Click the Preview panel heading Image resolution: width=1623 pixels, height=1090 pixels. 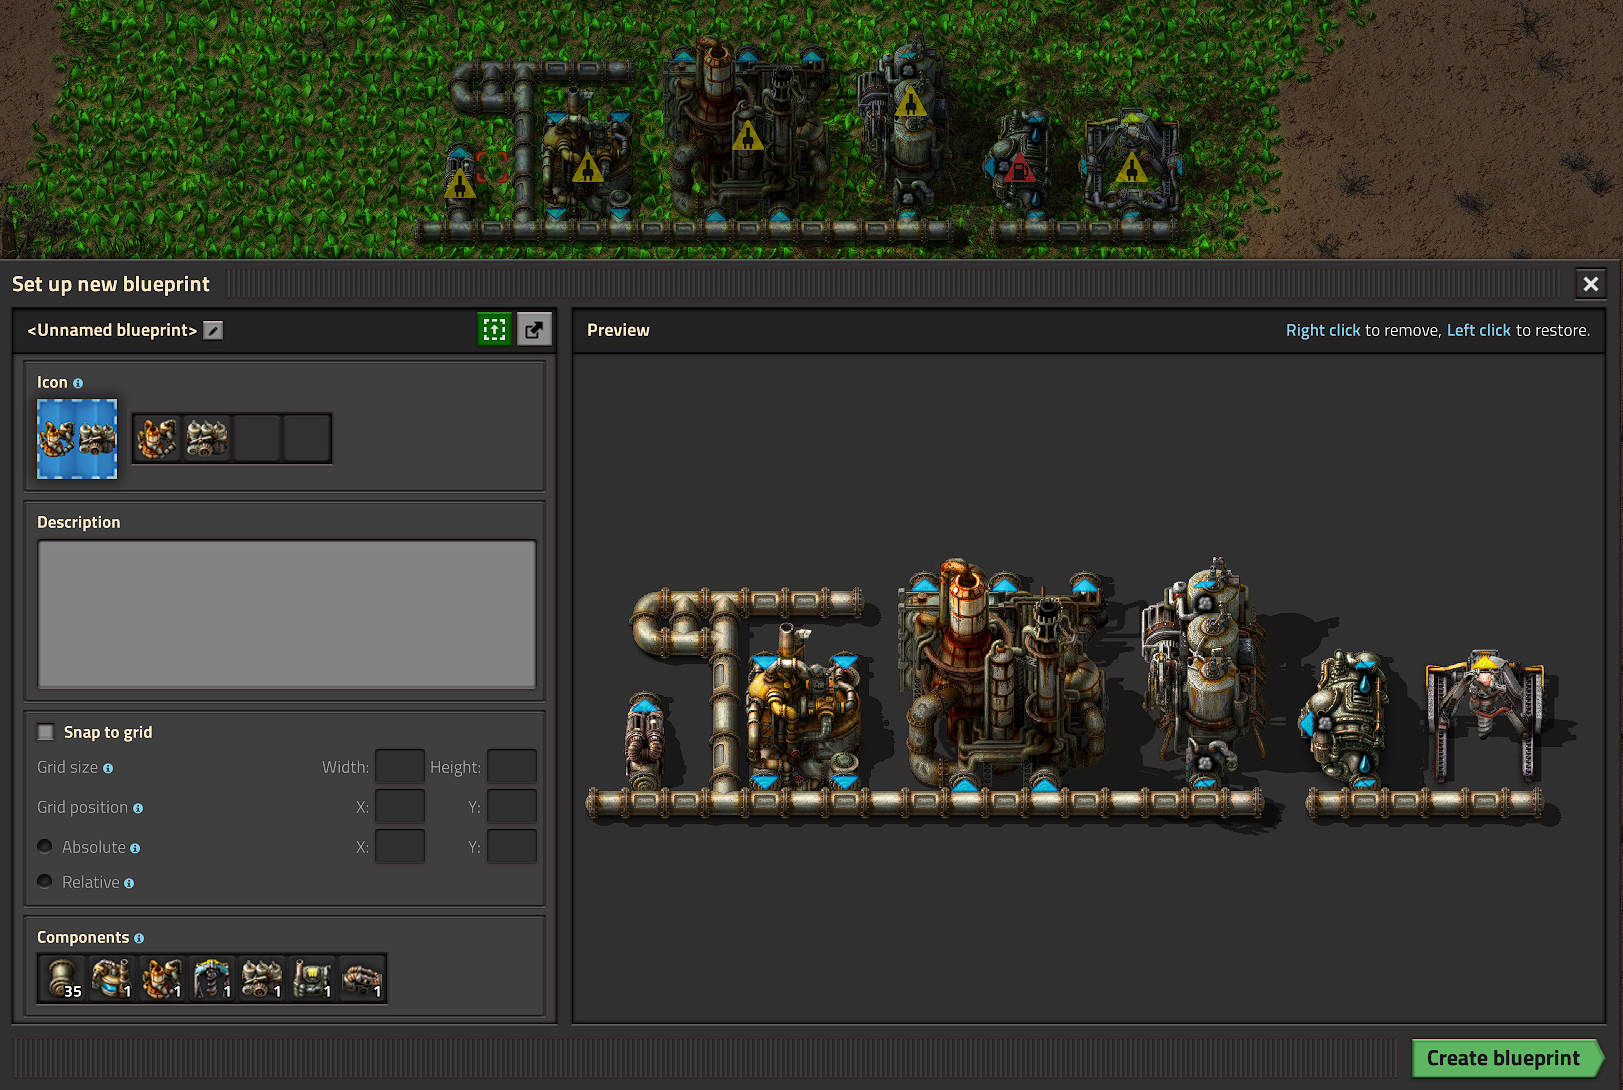618,330
